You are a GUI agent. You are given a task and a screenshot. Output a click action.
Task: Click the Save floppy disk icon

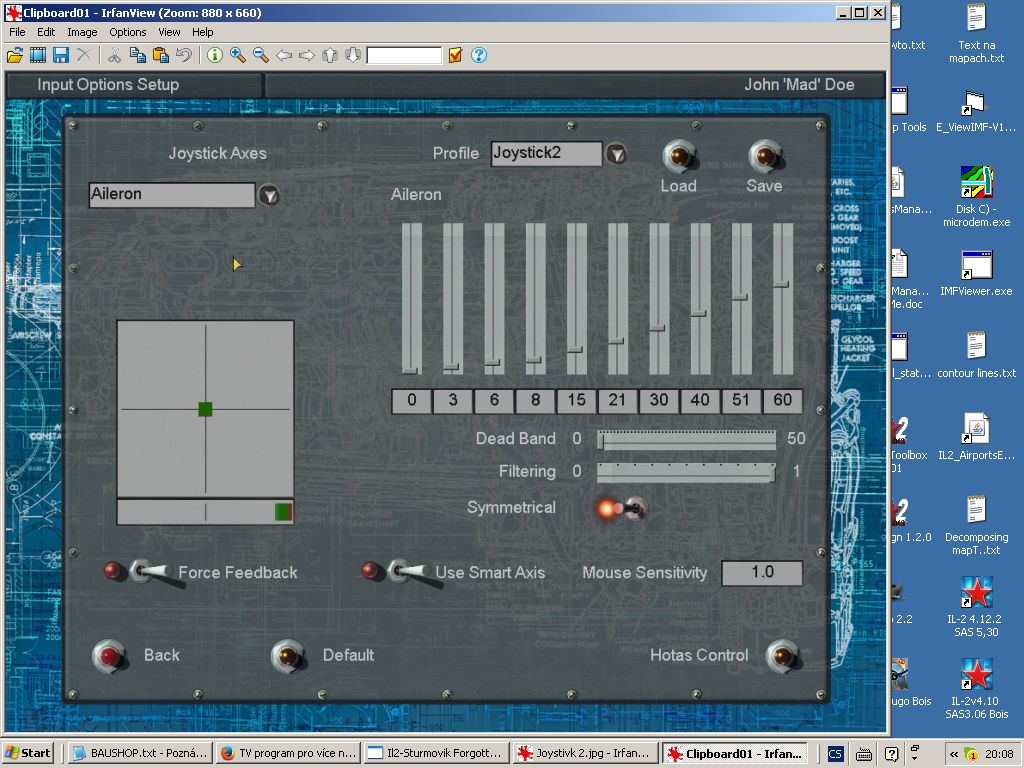(x=61, y=55)
